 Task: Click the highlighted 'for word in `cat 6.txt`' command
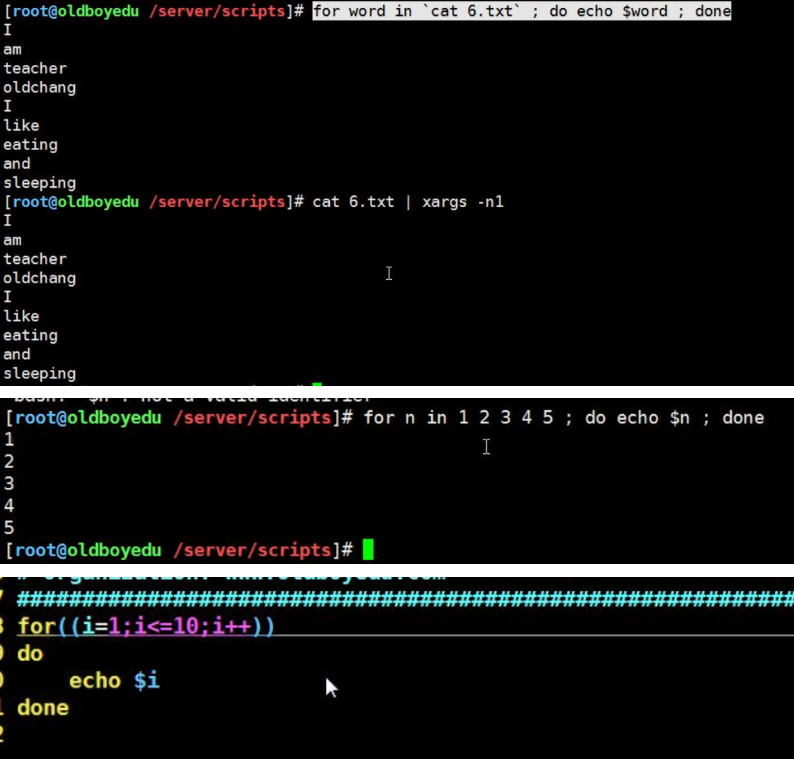pyautogui.click(x=522, y=11)
